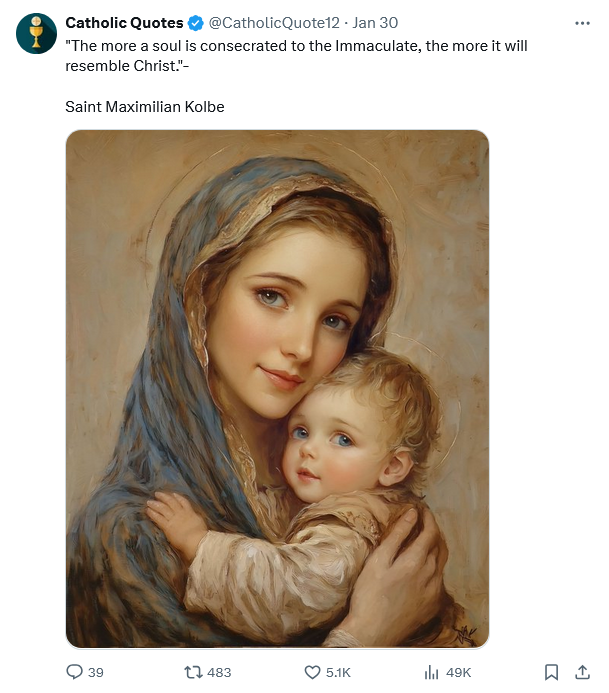
Task: Click the artist signature on the painting
Action: point(464,632)
